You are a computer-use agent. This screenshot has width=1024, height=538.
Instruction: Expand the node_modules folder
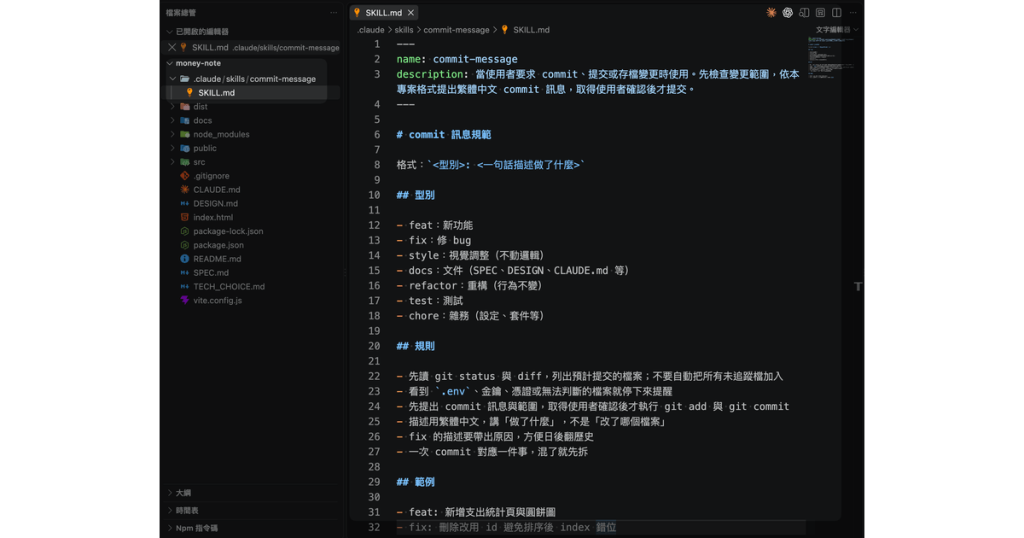click(173, 134)
